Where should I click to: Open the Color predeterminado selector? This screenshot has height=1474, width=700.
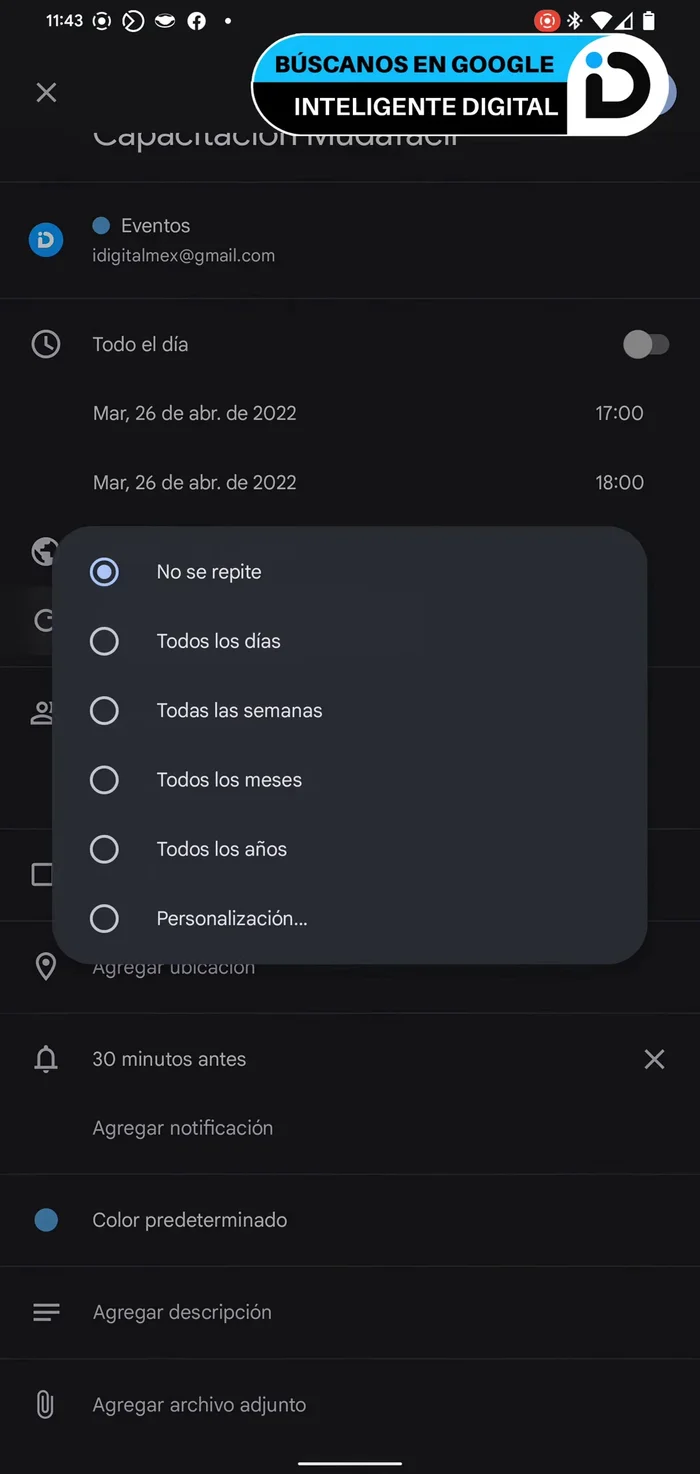pos(189,1219)
